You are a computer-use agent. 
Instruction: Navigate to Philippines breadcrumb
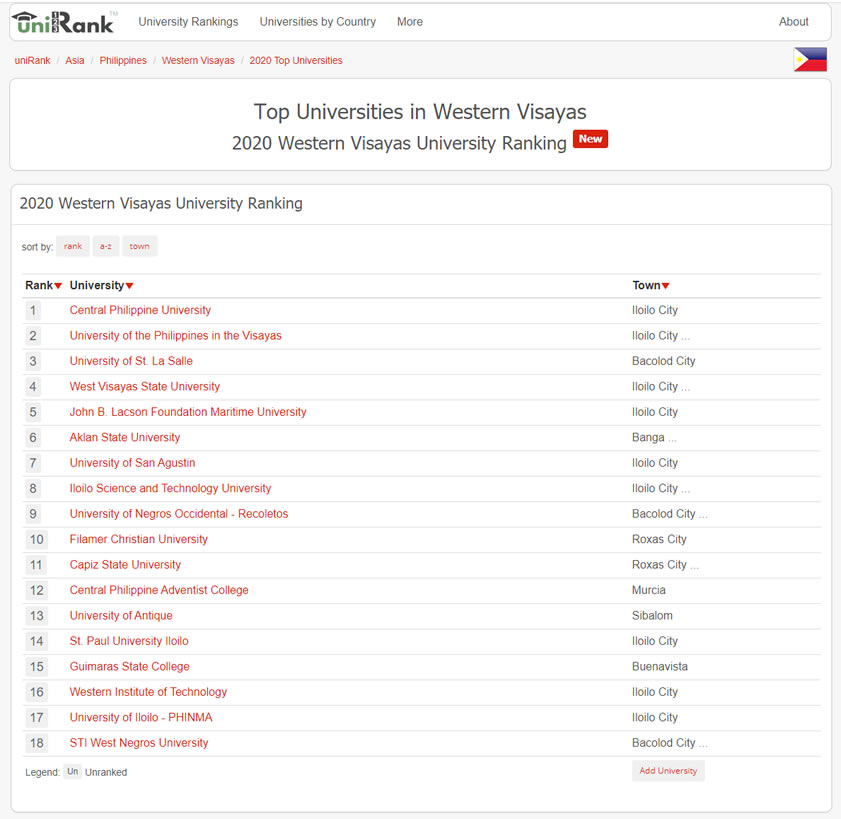pos(123,61)
